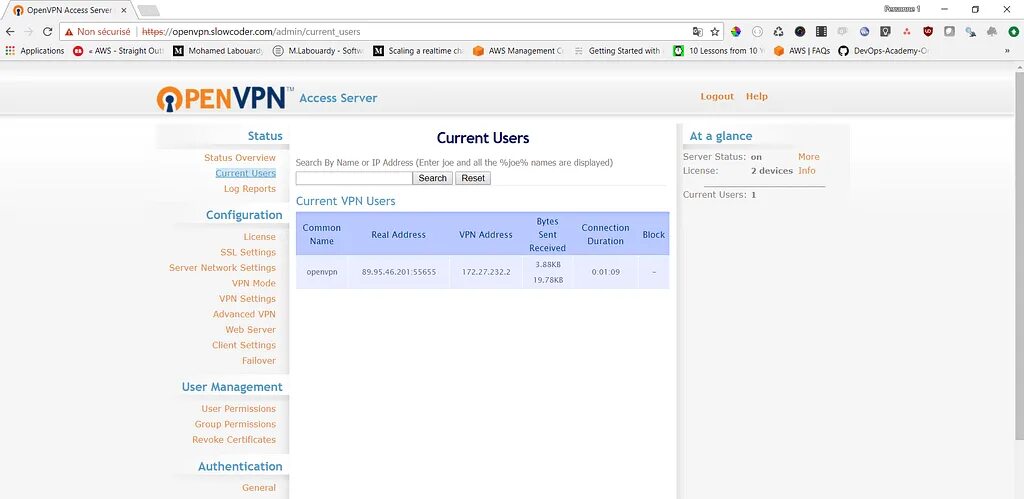Close the OpenVPN Access Server tab
Screen dimensions: 1024x499
pyautogui.click(x=124, y=10)
